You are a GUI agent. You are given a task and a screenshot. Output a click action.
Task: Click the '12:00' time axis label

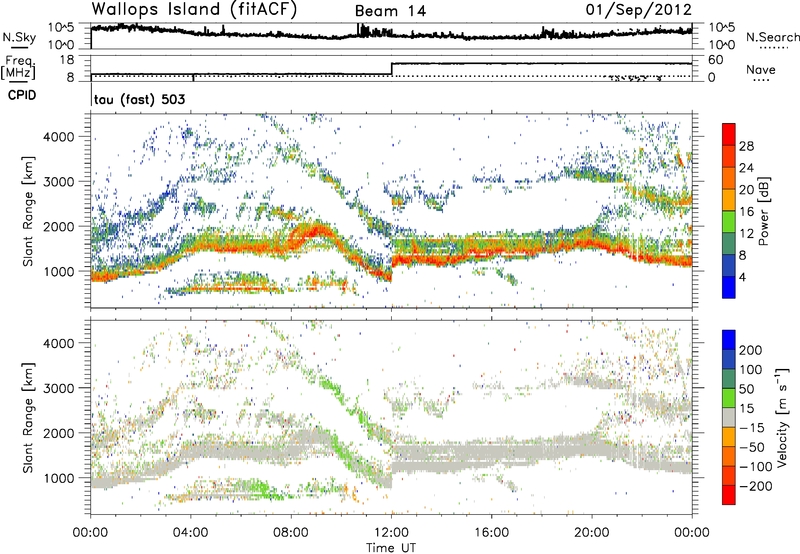[392, 533]
